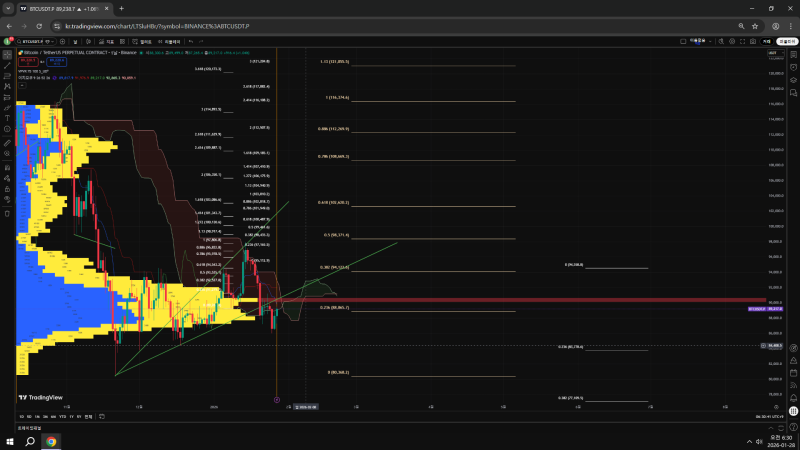Click the time axis settings gear icon
800x450 pixels.
click(776, 407)
